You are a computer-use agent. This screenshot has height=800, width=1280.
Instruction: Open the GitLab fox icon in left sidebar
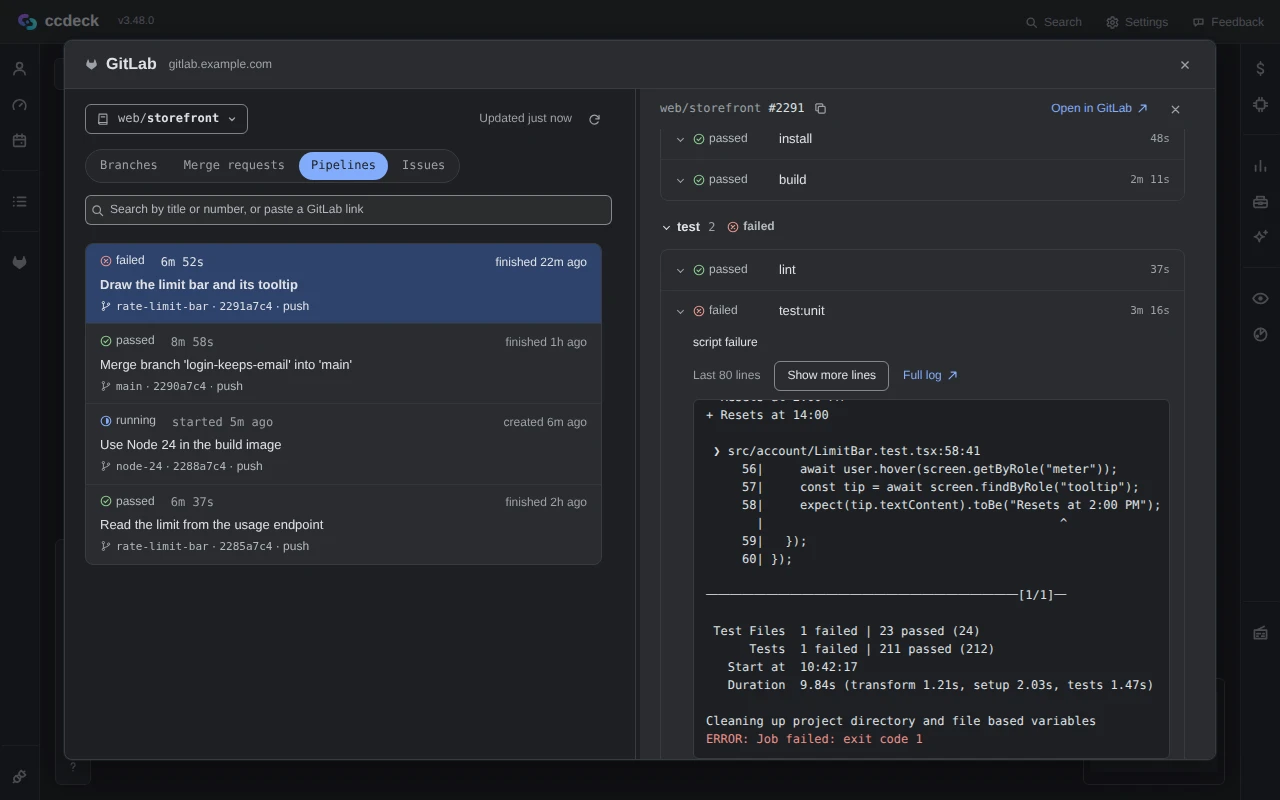click(19, 262)
